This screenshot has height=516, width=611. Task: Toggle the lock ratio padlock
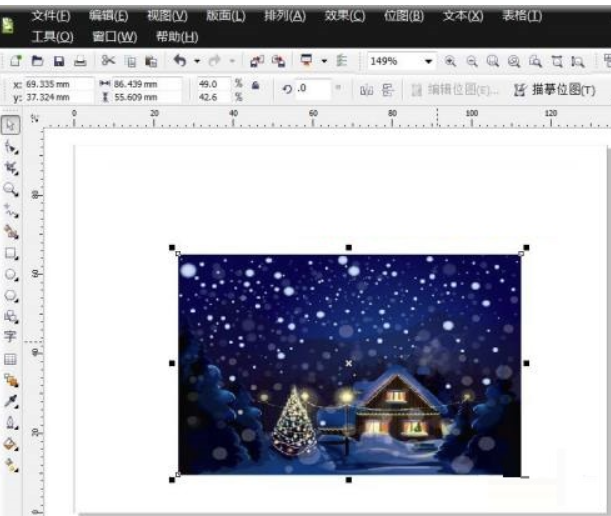click(256, 85)
